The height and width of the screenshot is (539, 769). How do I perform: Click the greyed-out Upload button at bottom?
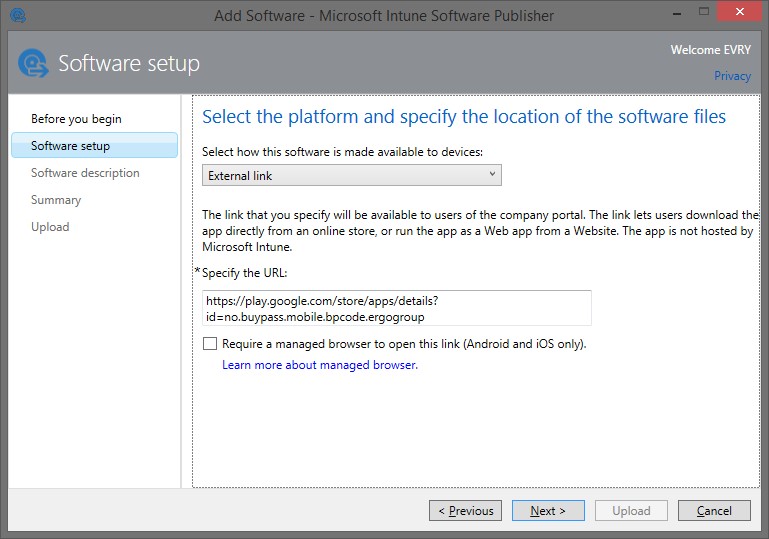(x=631, y=511)
